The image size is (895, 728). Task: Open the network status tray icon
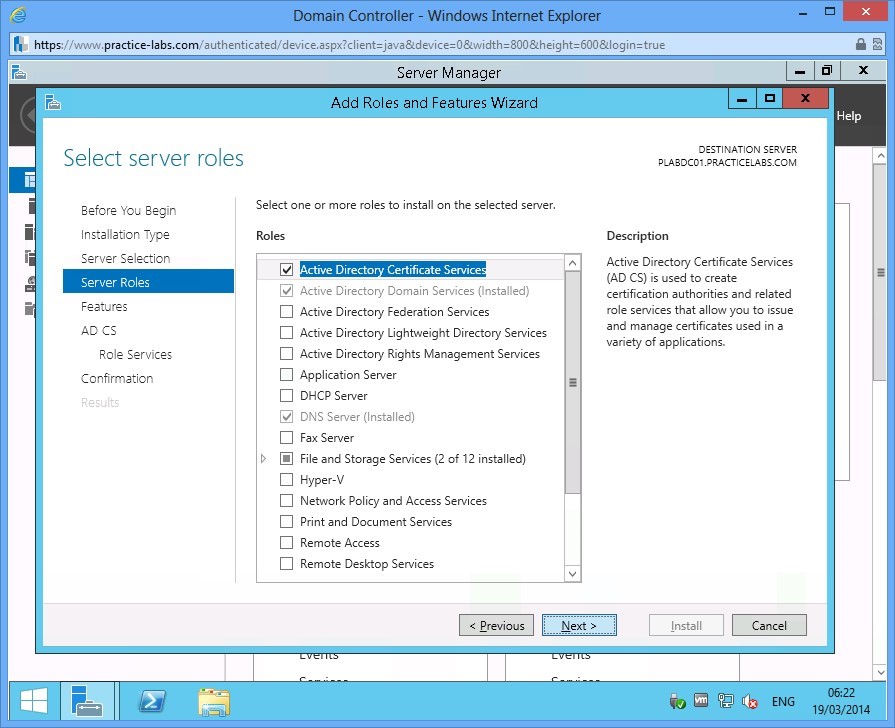click(x=726, y=700)
